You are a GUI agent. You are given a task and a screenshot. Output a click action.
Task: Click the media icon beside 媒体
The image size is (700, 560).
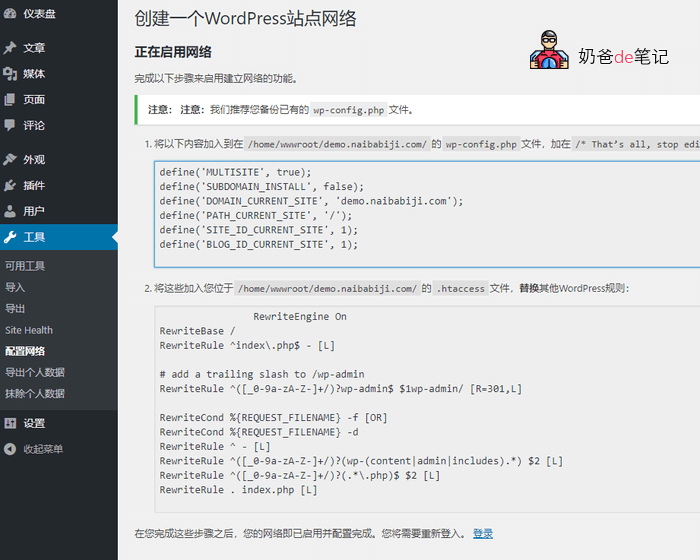pyautogui.click(x=10, y=74)
